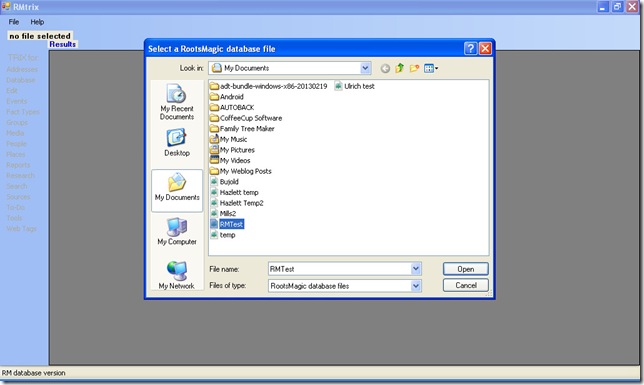The height and width of the screenshot is (385, 644).
Task: Expand the File name dropdown arrow
Action: click(416, 269)
